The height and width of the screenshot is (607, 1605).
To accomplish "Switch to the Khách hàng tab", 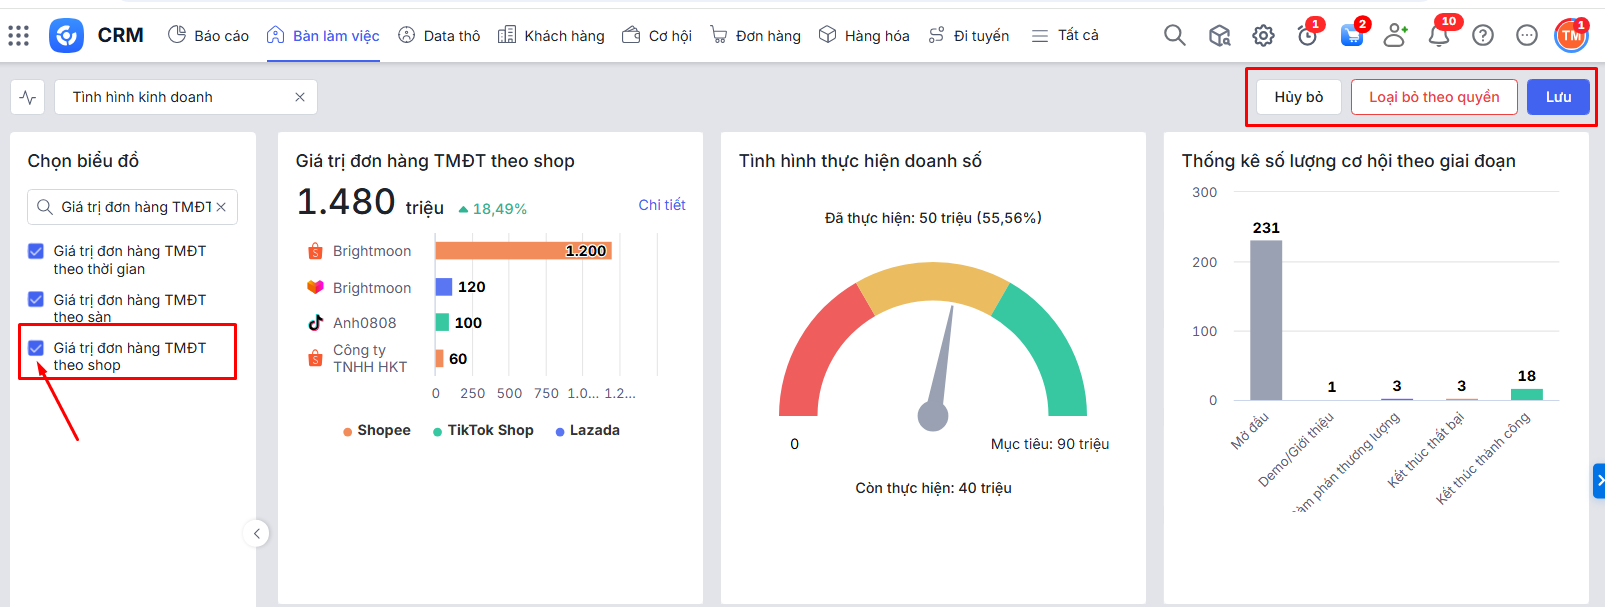I will pos(551,36).
